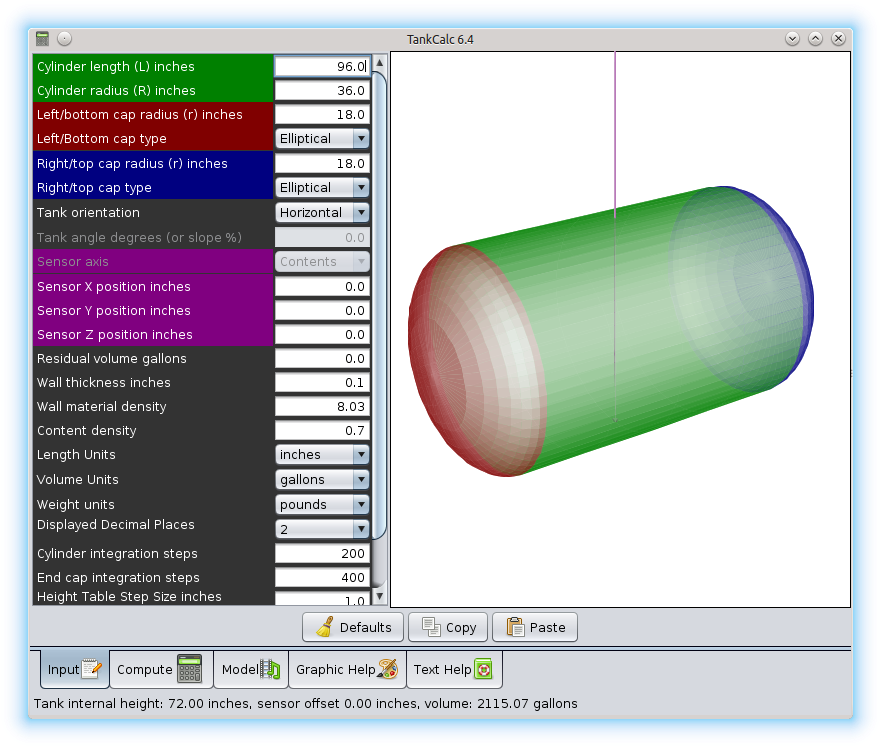The width and height of the screenshot is (880, 746).
Task: Click the Wall material density field
Action: tap(322, 407)
